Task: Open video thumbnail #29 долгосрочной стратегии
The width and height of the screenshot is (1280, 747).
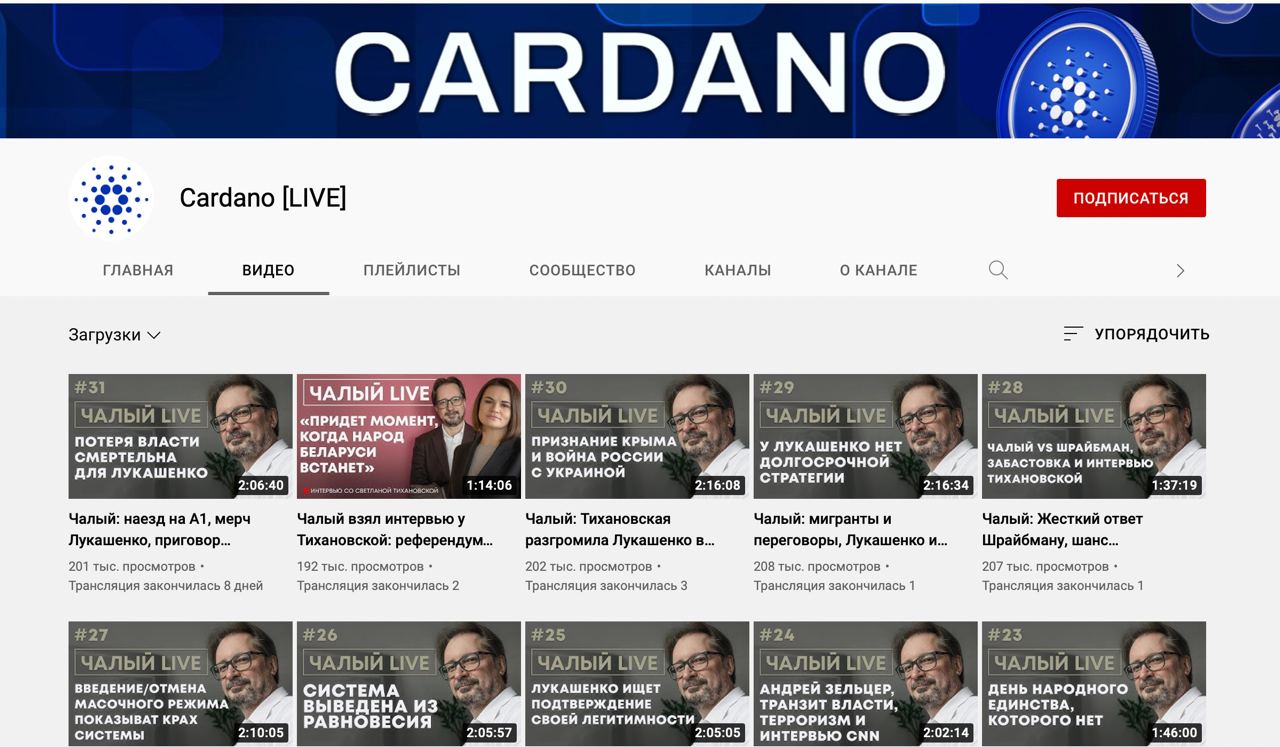Action: click(x=865, y=436)
